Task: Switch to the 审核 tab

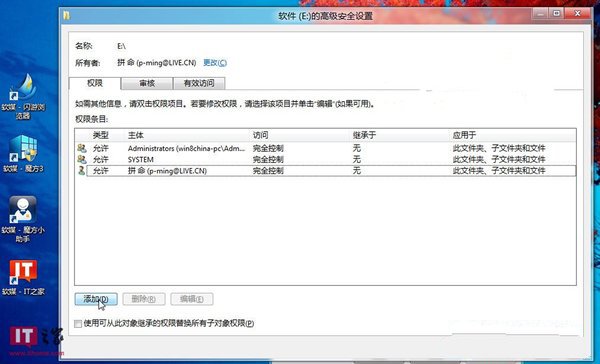Action: coord(147,83)
